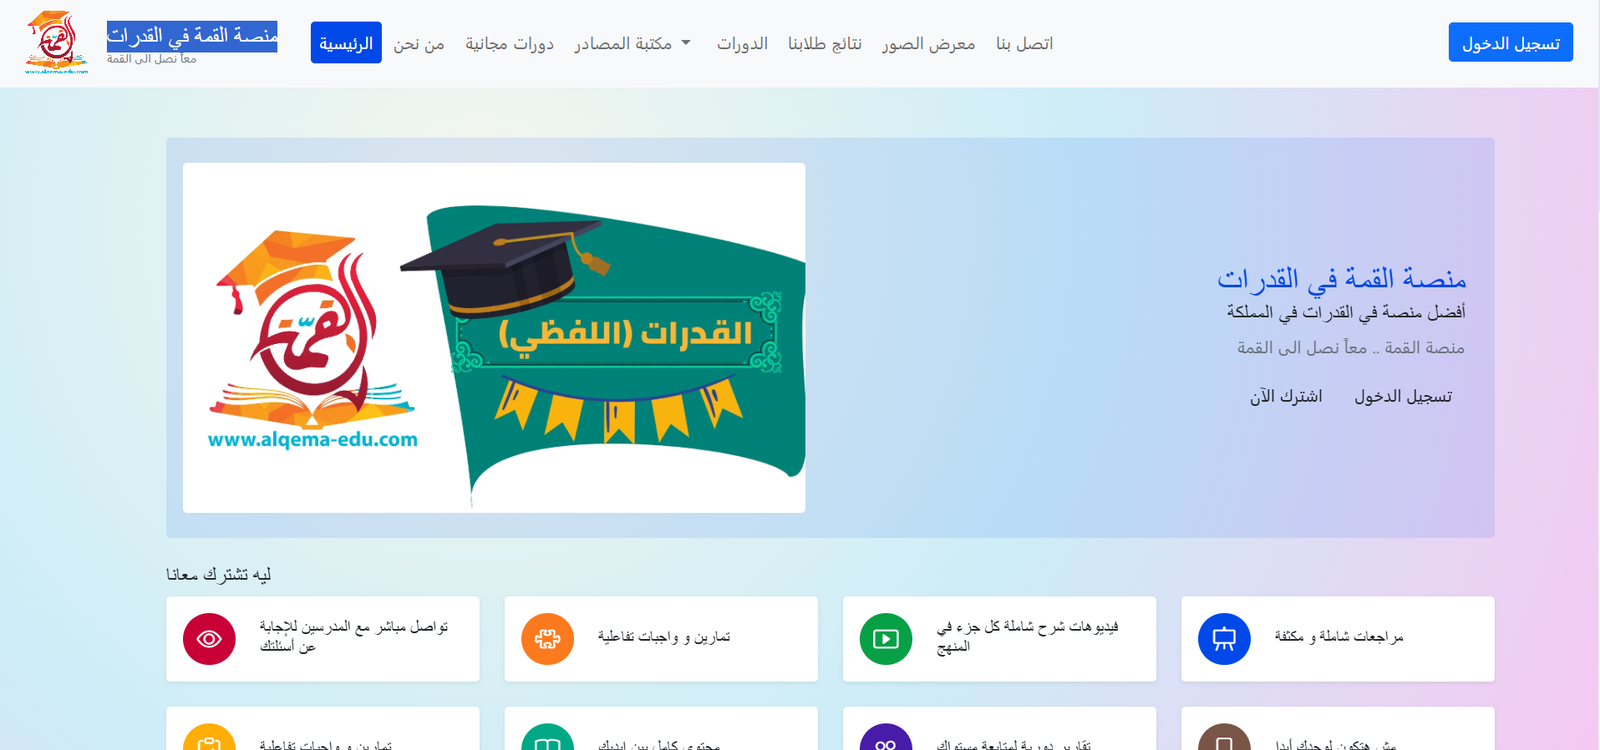Select نتائج طلابنا in navigation
1600x750 pixels.
825,43
